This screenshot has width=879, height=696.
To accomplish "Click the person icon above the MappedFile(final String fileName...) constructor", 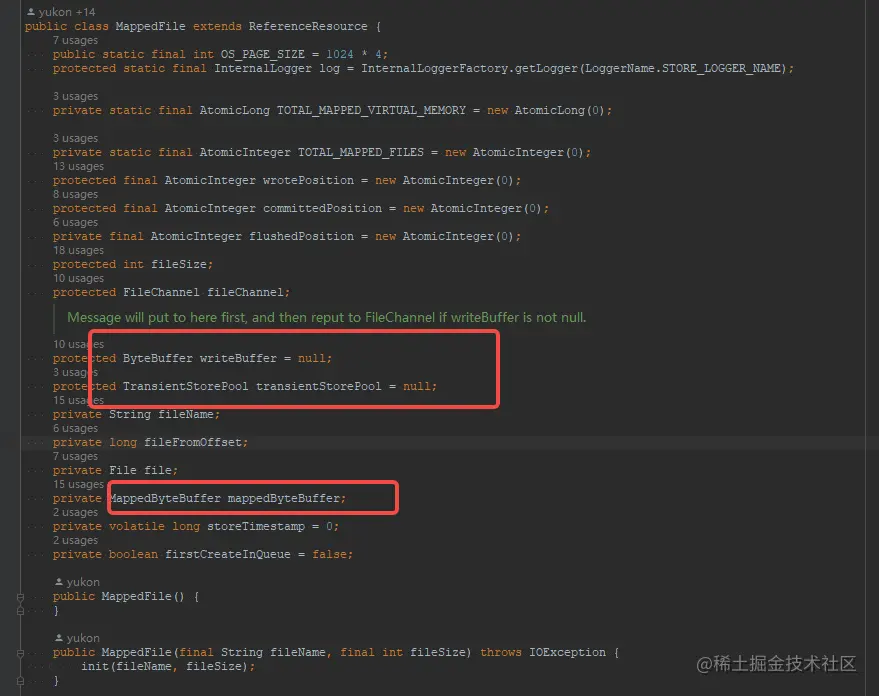I will click(59, 638).
